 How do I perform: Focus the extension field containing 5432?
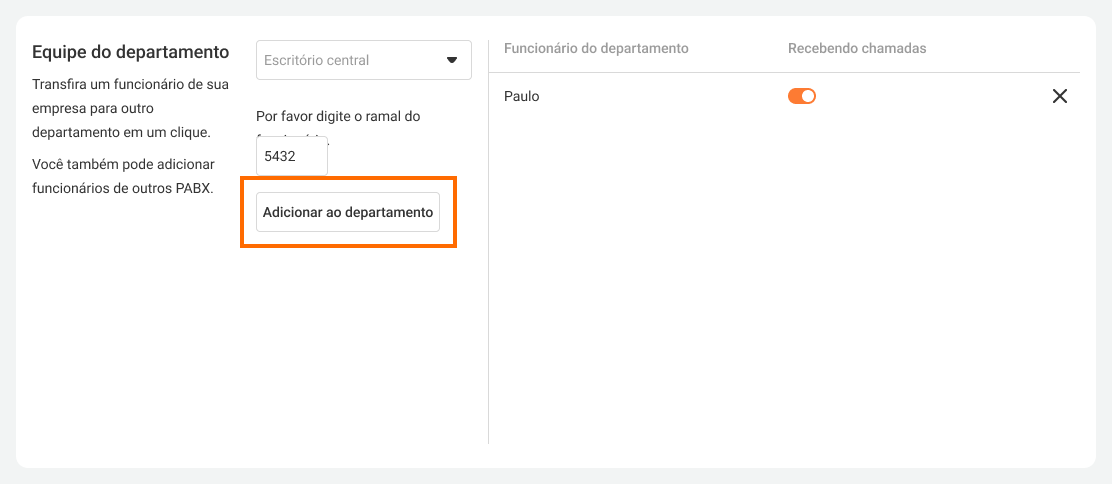pos(291,156)
